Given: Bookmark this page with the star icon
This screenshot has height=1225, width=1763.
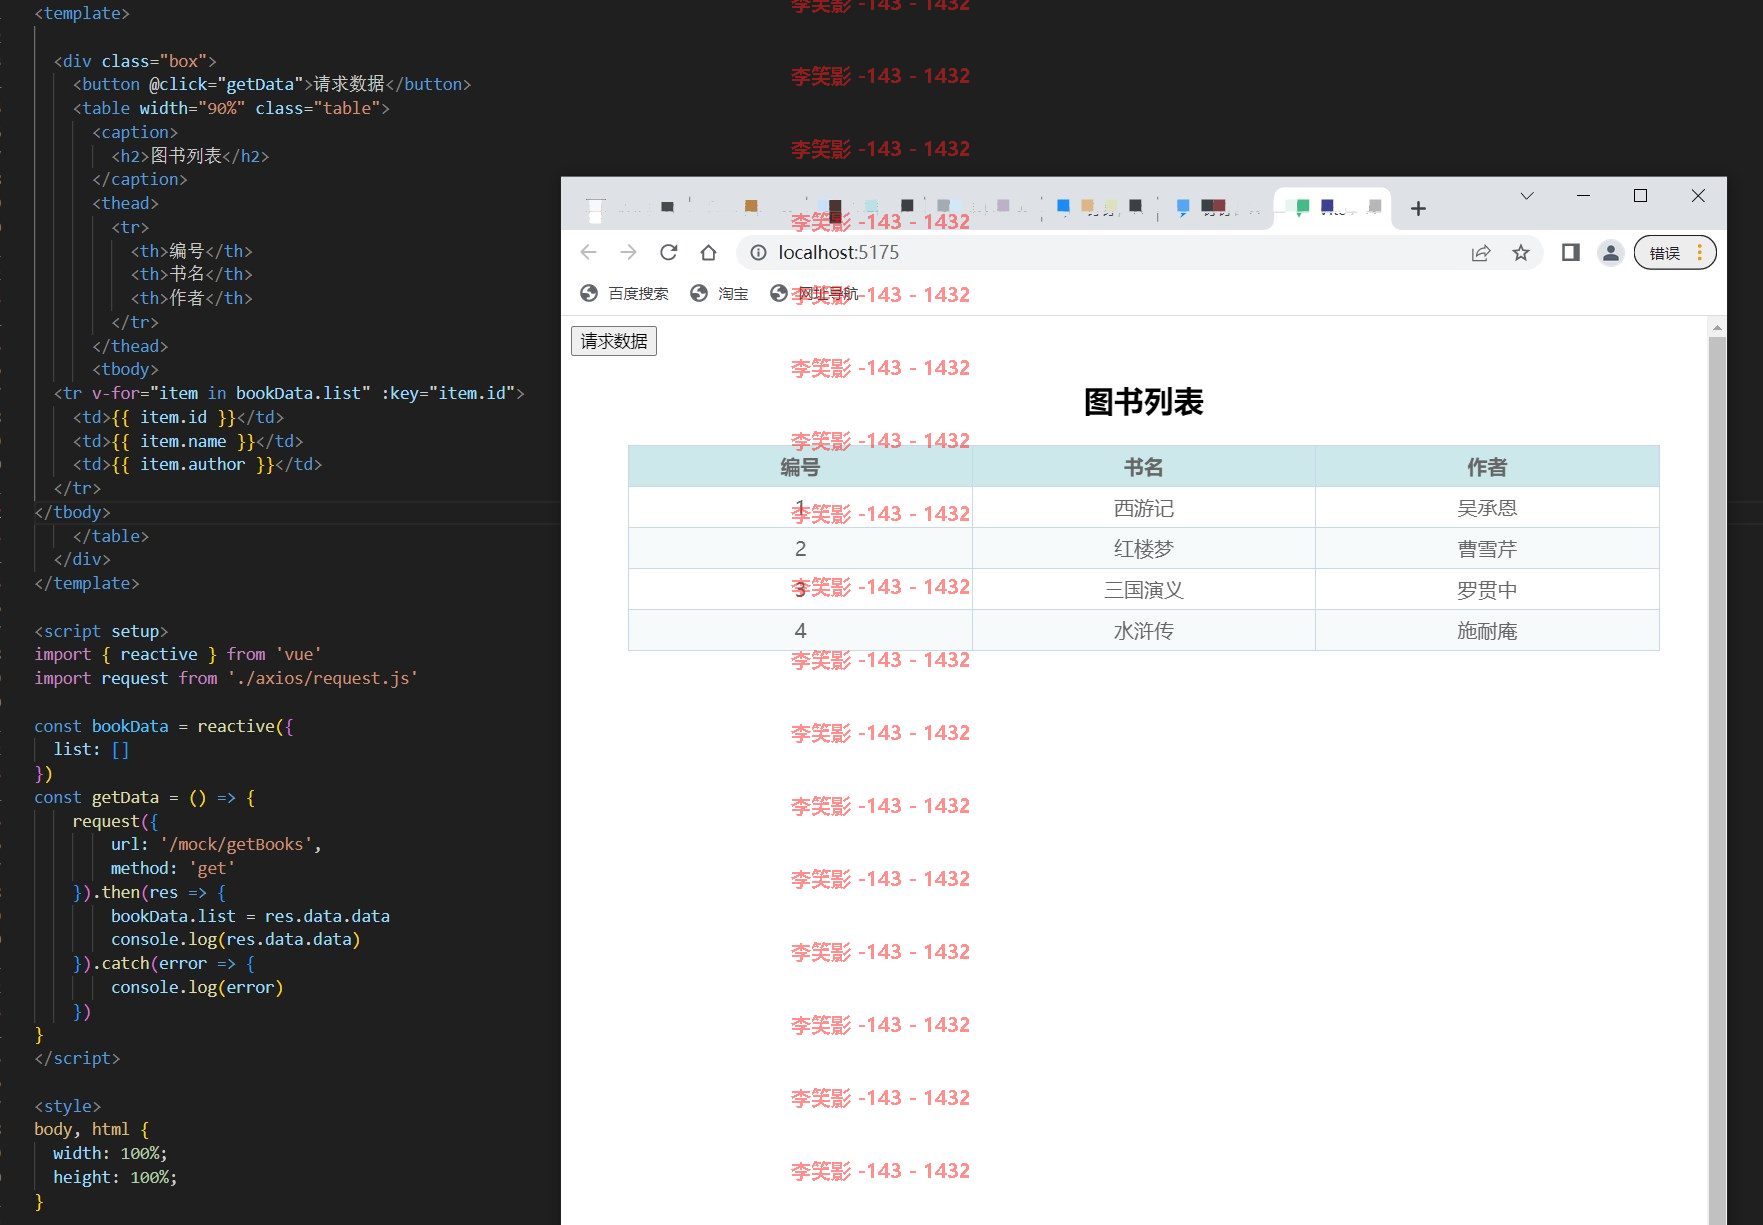Looking at the screenshot, I should 1521,253.
